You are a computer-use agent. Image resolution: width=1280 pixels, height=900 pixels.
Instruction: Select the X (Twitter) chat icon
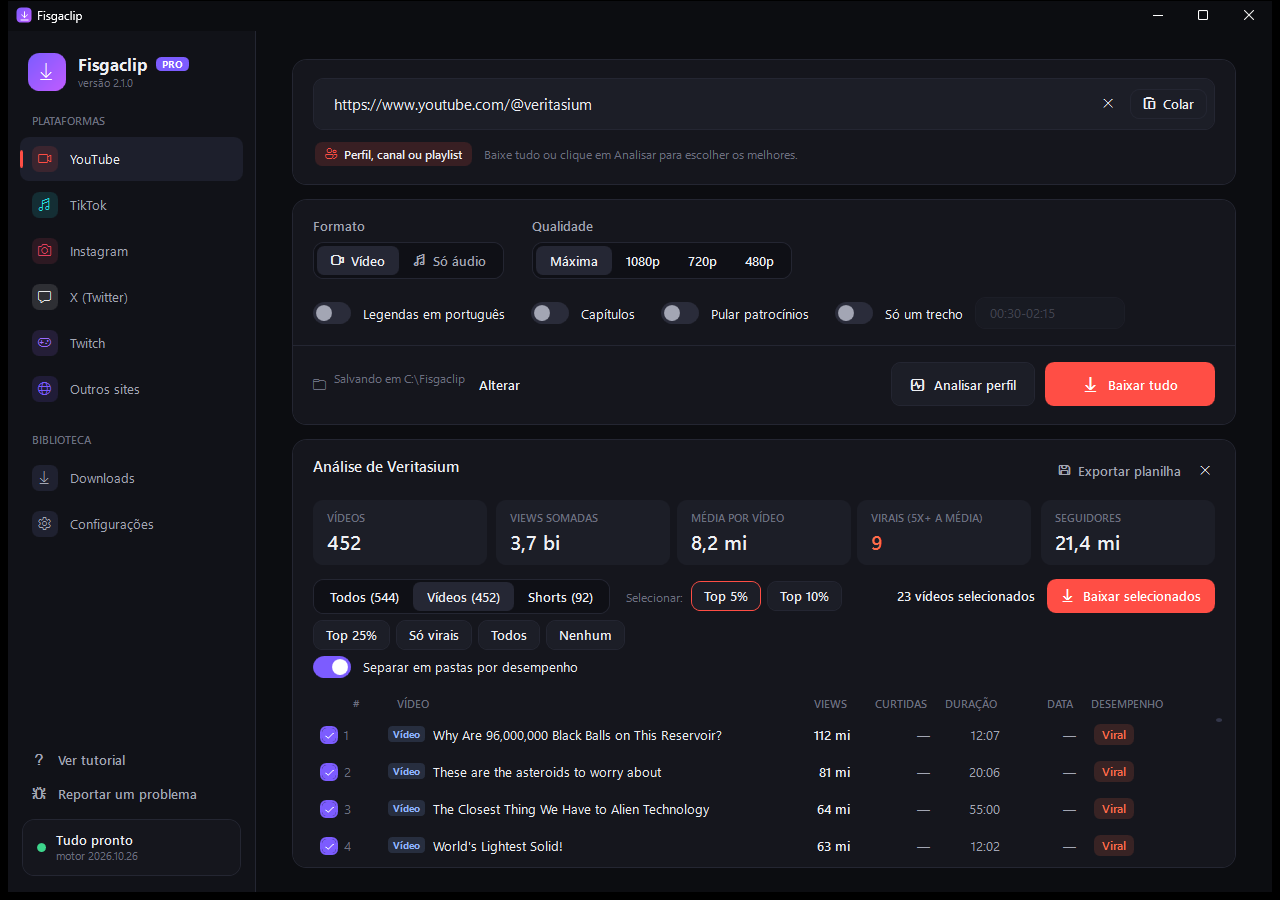[44, 297]
